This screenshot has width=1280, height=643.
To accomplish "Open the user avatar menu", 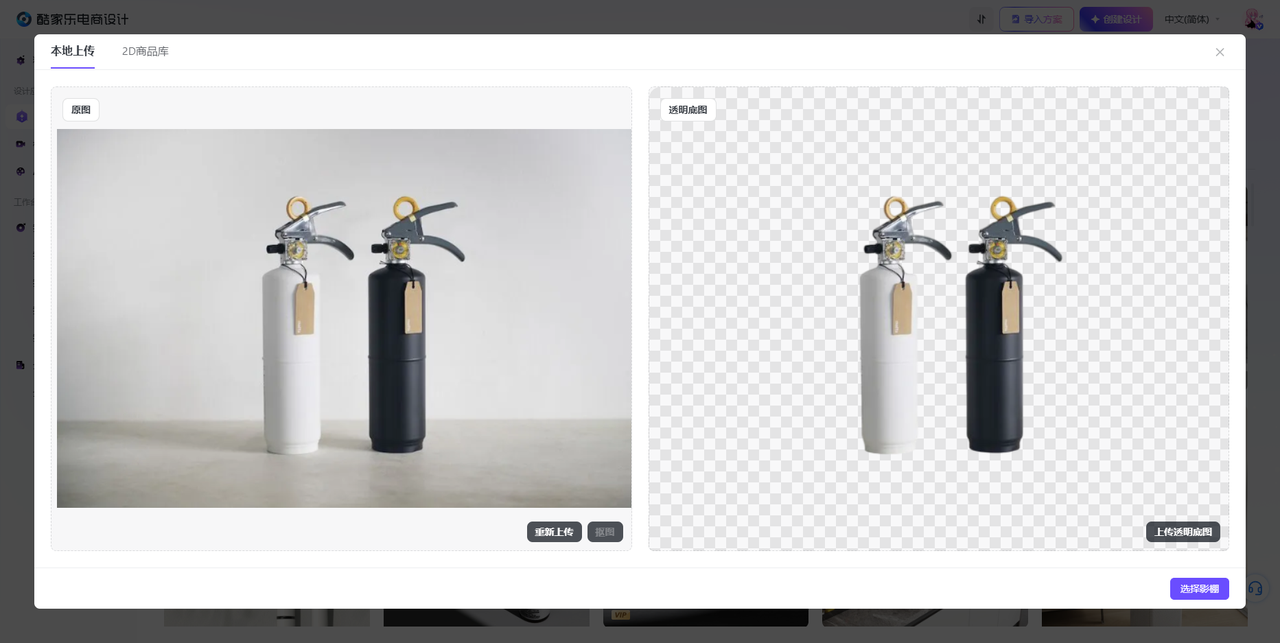I will point(1252,19).
